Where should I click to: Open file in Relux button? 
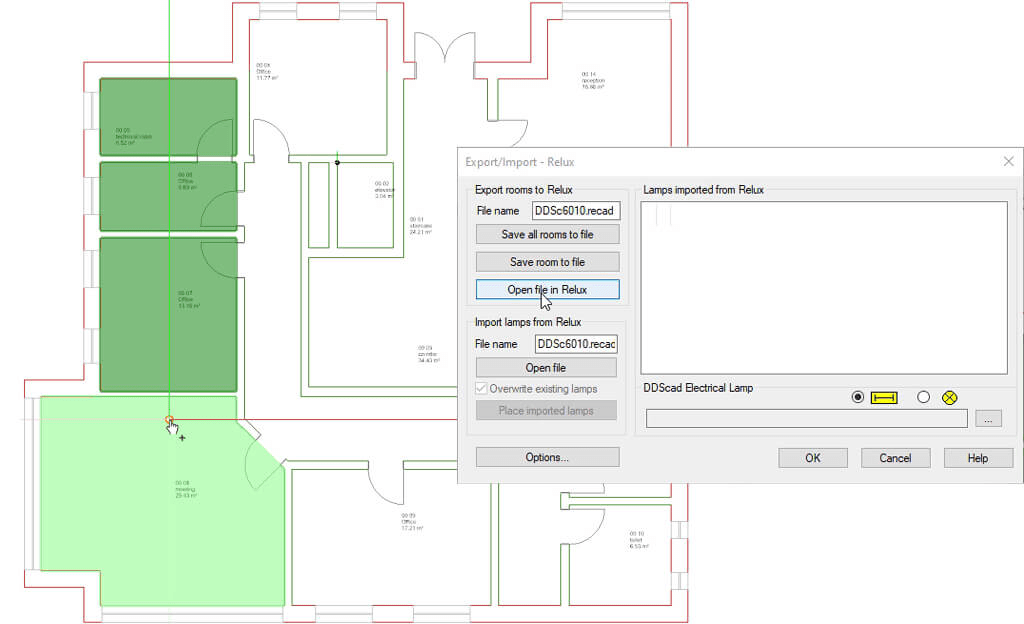[547, 290]
